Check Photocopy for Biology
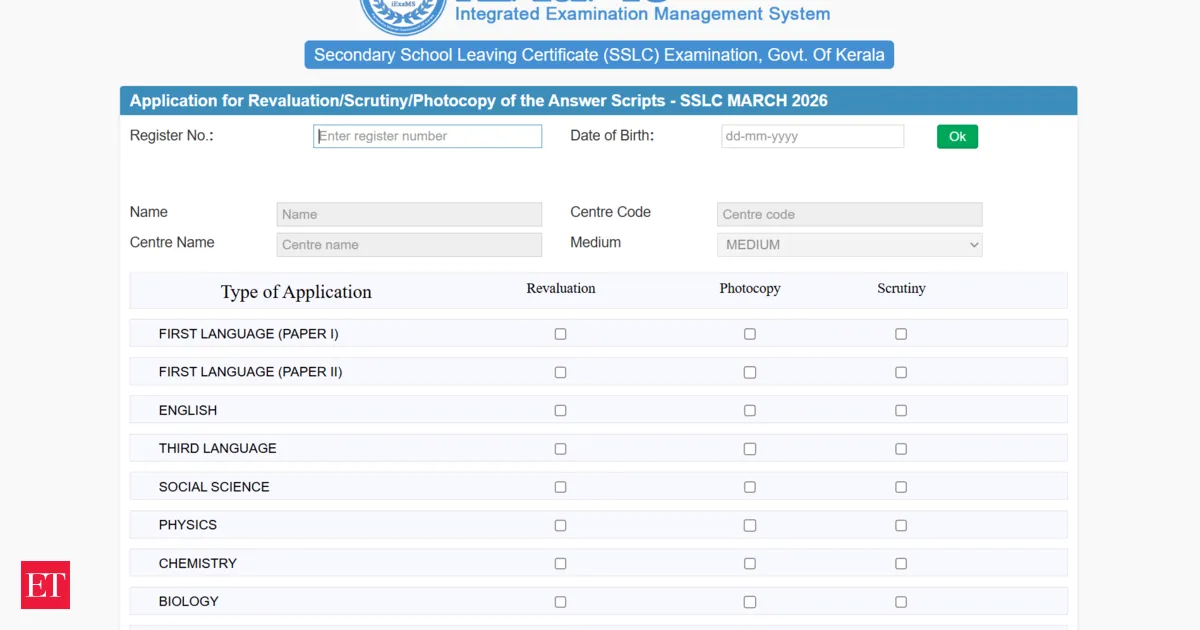This screenshot has height=630, width=1200. point(750,602)
